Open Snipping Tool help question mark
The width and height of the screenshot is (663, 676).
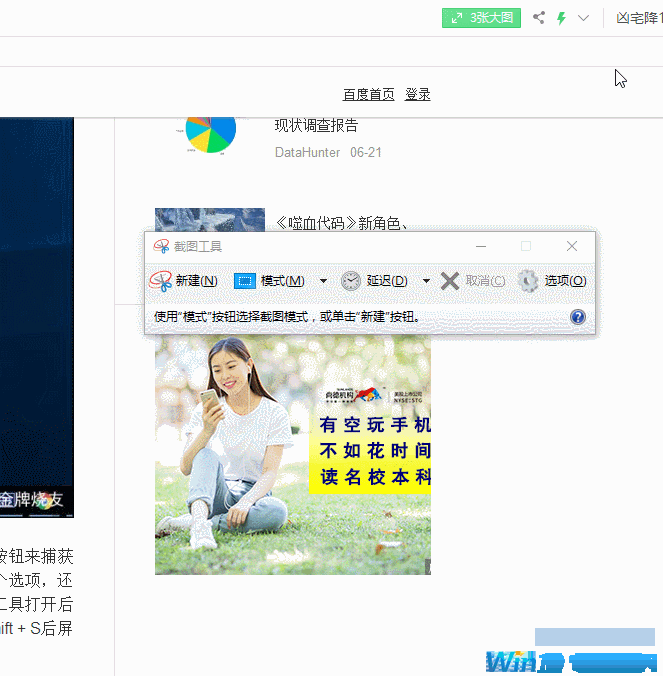tap(578, 317)
